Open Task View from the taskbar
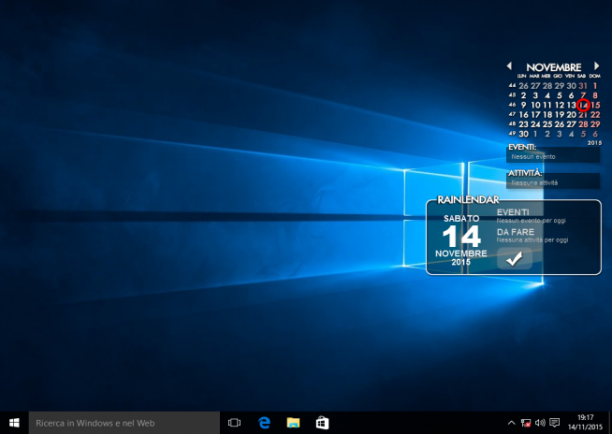Viewport: 612px width, 434px height. coord(234,423)
